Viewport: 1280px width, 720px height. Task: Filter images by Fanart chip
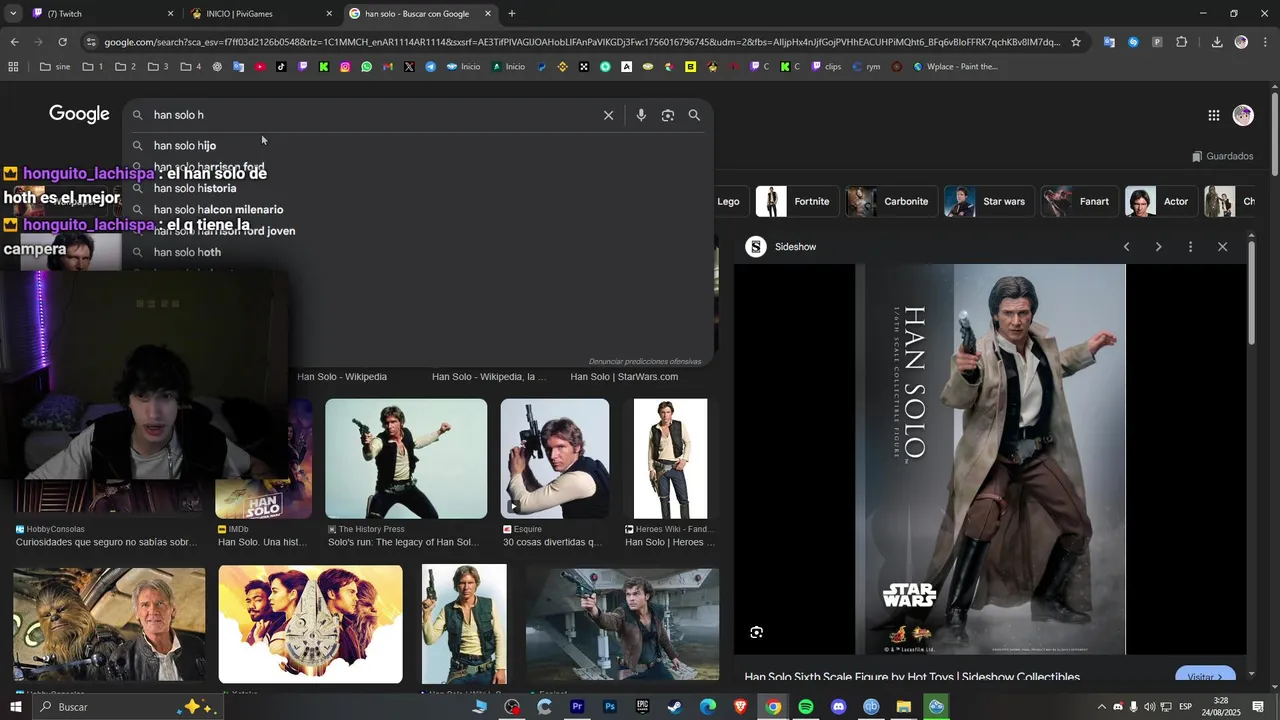click(1078, 201)
